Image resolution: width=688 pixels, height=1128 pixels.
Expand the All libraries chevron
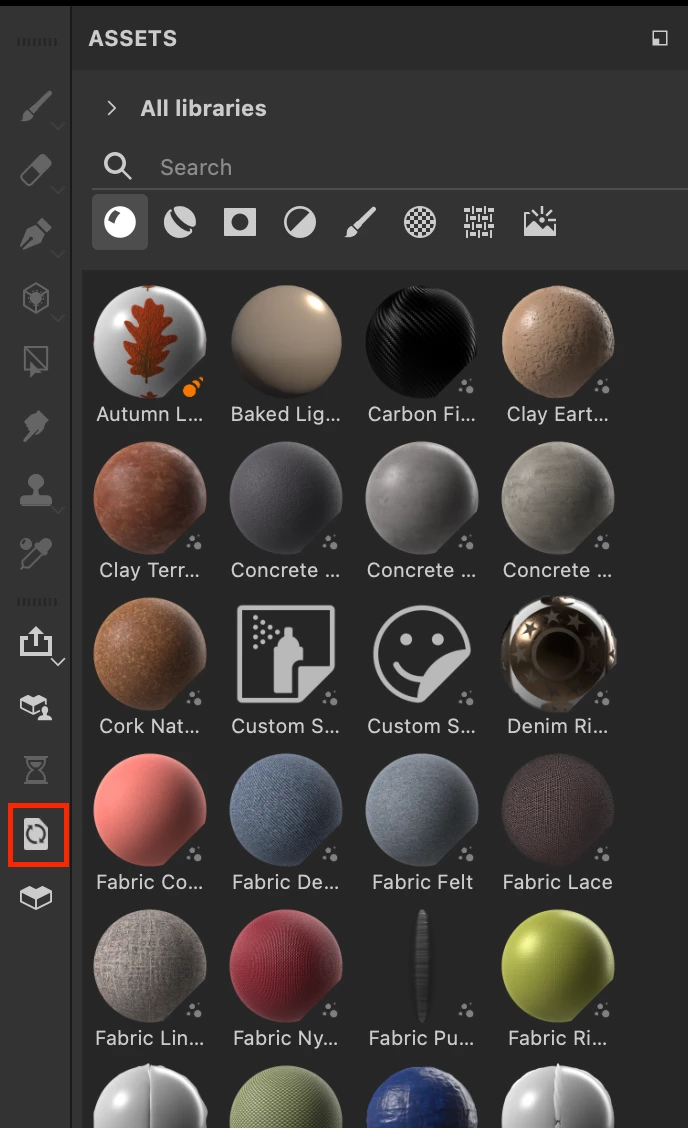click(112, 108)
